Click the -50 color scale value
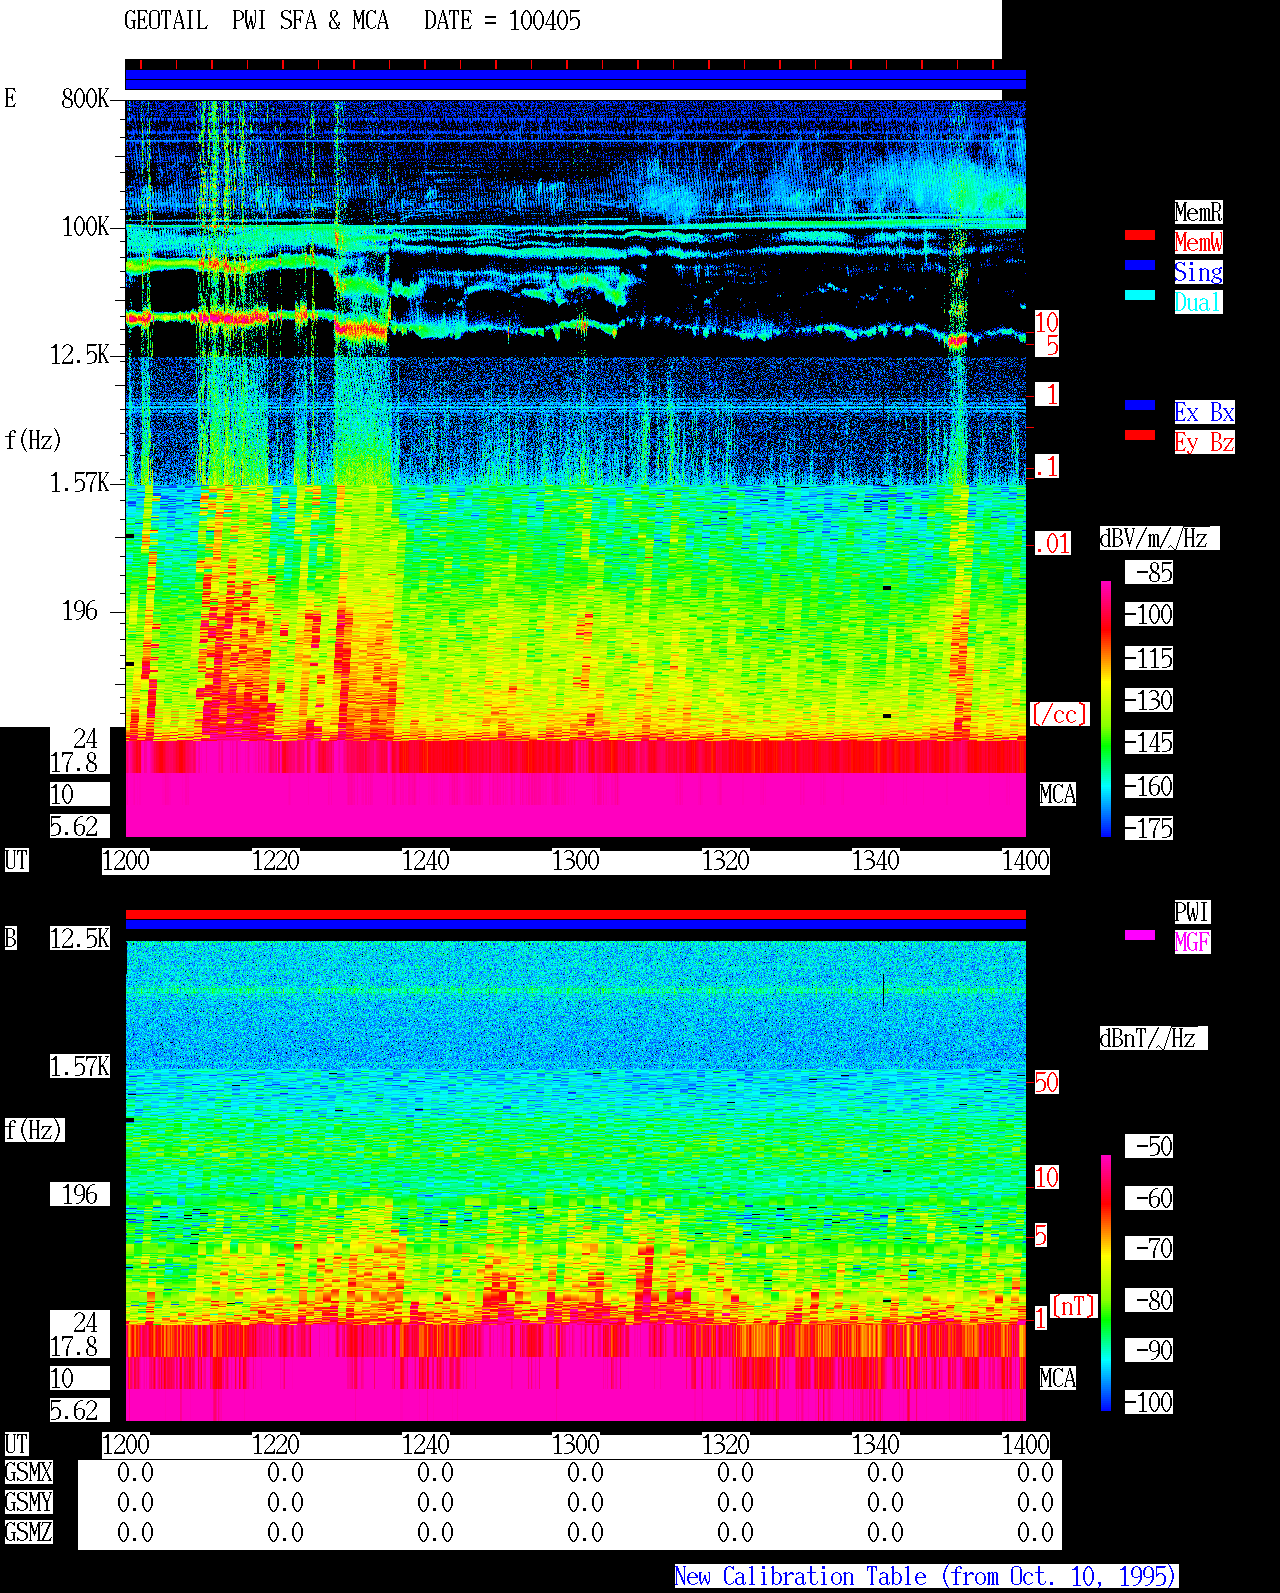The height and width of the screenshot is (1593, 1280). [x=1149, y=1146]
